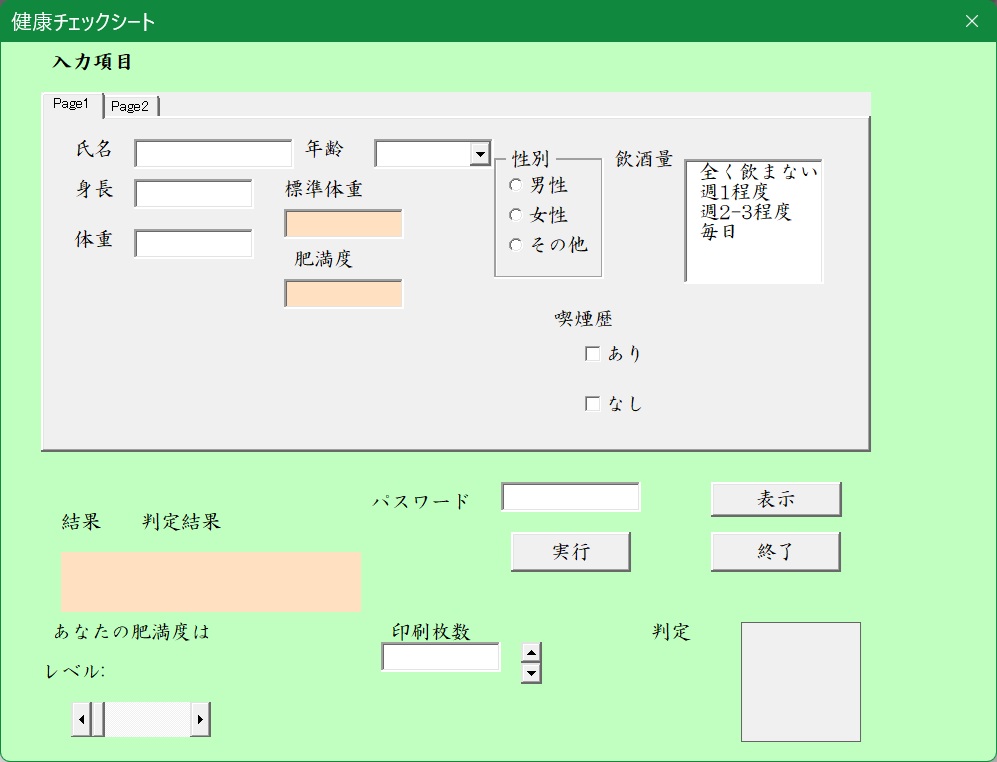This screenshot has height=762, width=997.
Task: Click the spin up arrow for 印刷枚数
Action: 532,652
